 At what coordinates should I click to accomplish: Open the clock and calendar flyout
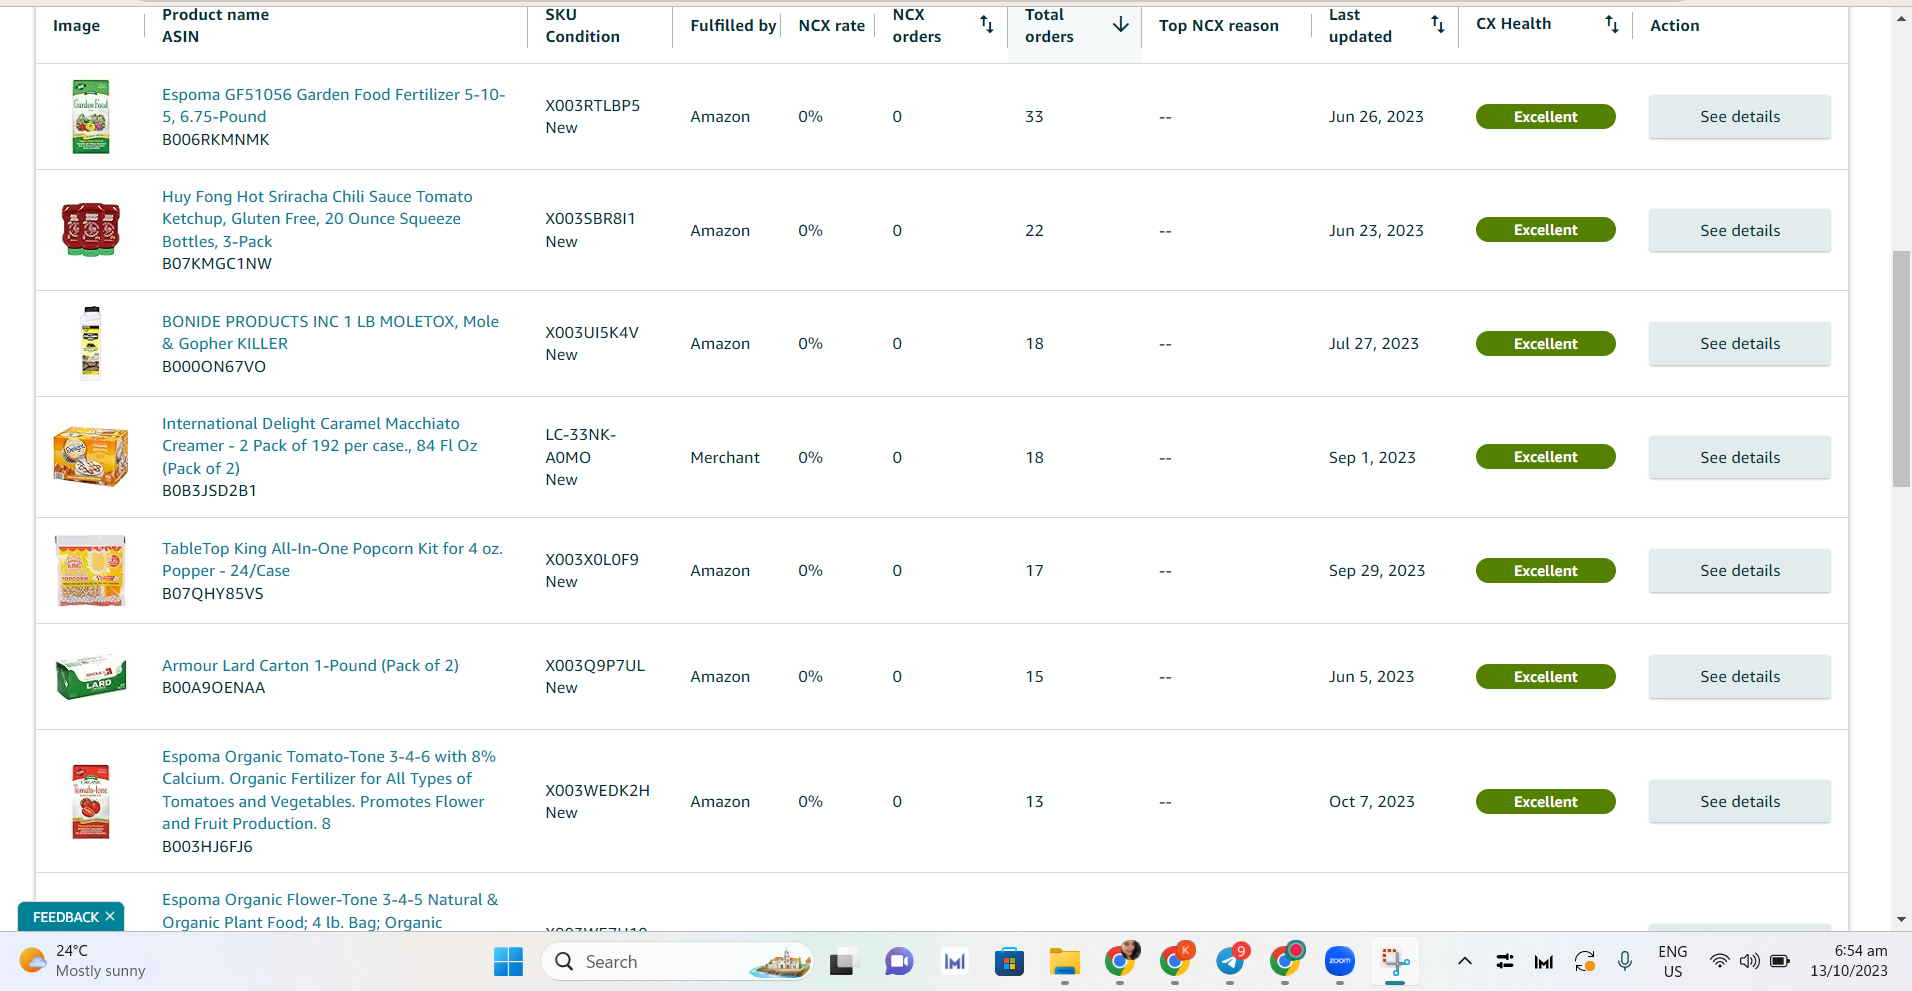(x=1849, y=961)
